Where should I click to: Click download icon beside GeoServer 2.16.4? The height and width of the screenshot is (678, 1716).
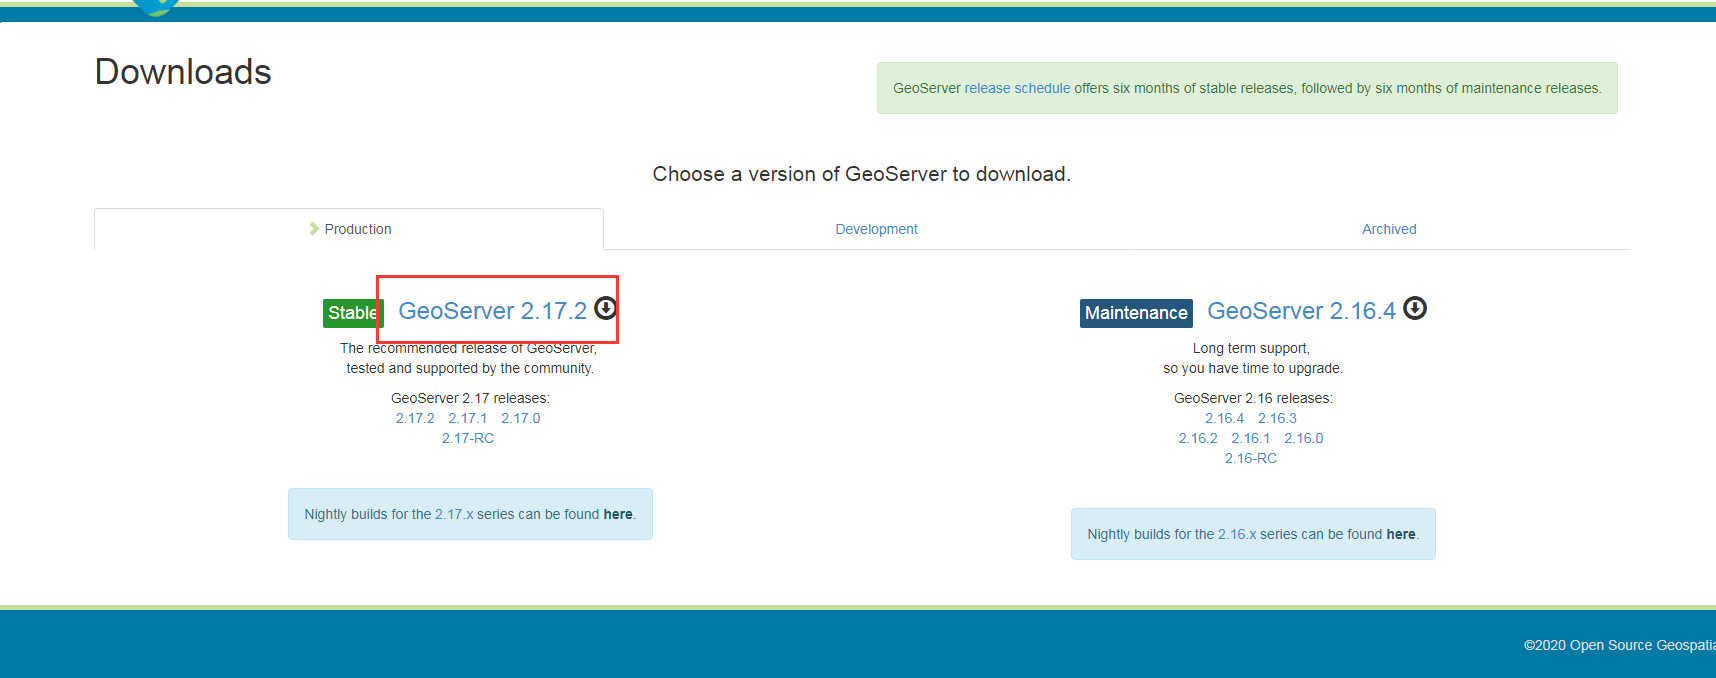[1414, 308]
